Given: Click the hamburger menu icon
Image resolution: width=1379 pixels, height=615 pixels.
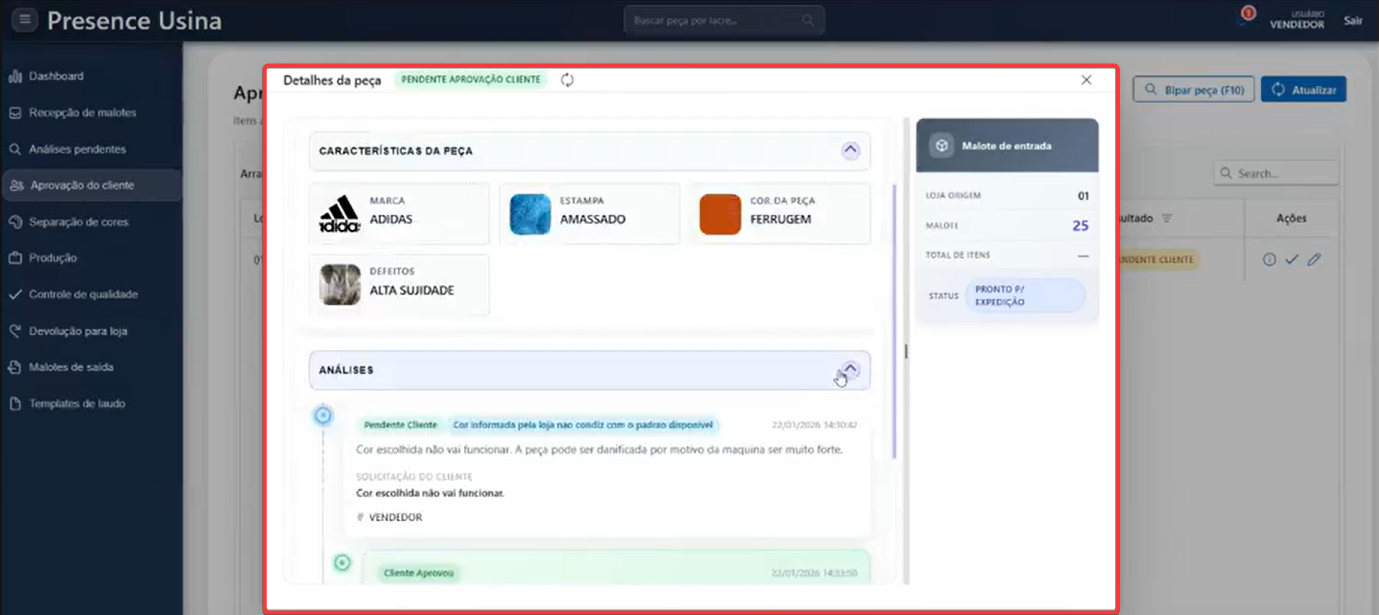Looking at the screenshot, I should (25, 20).
